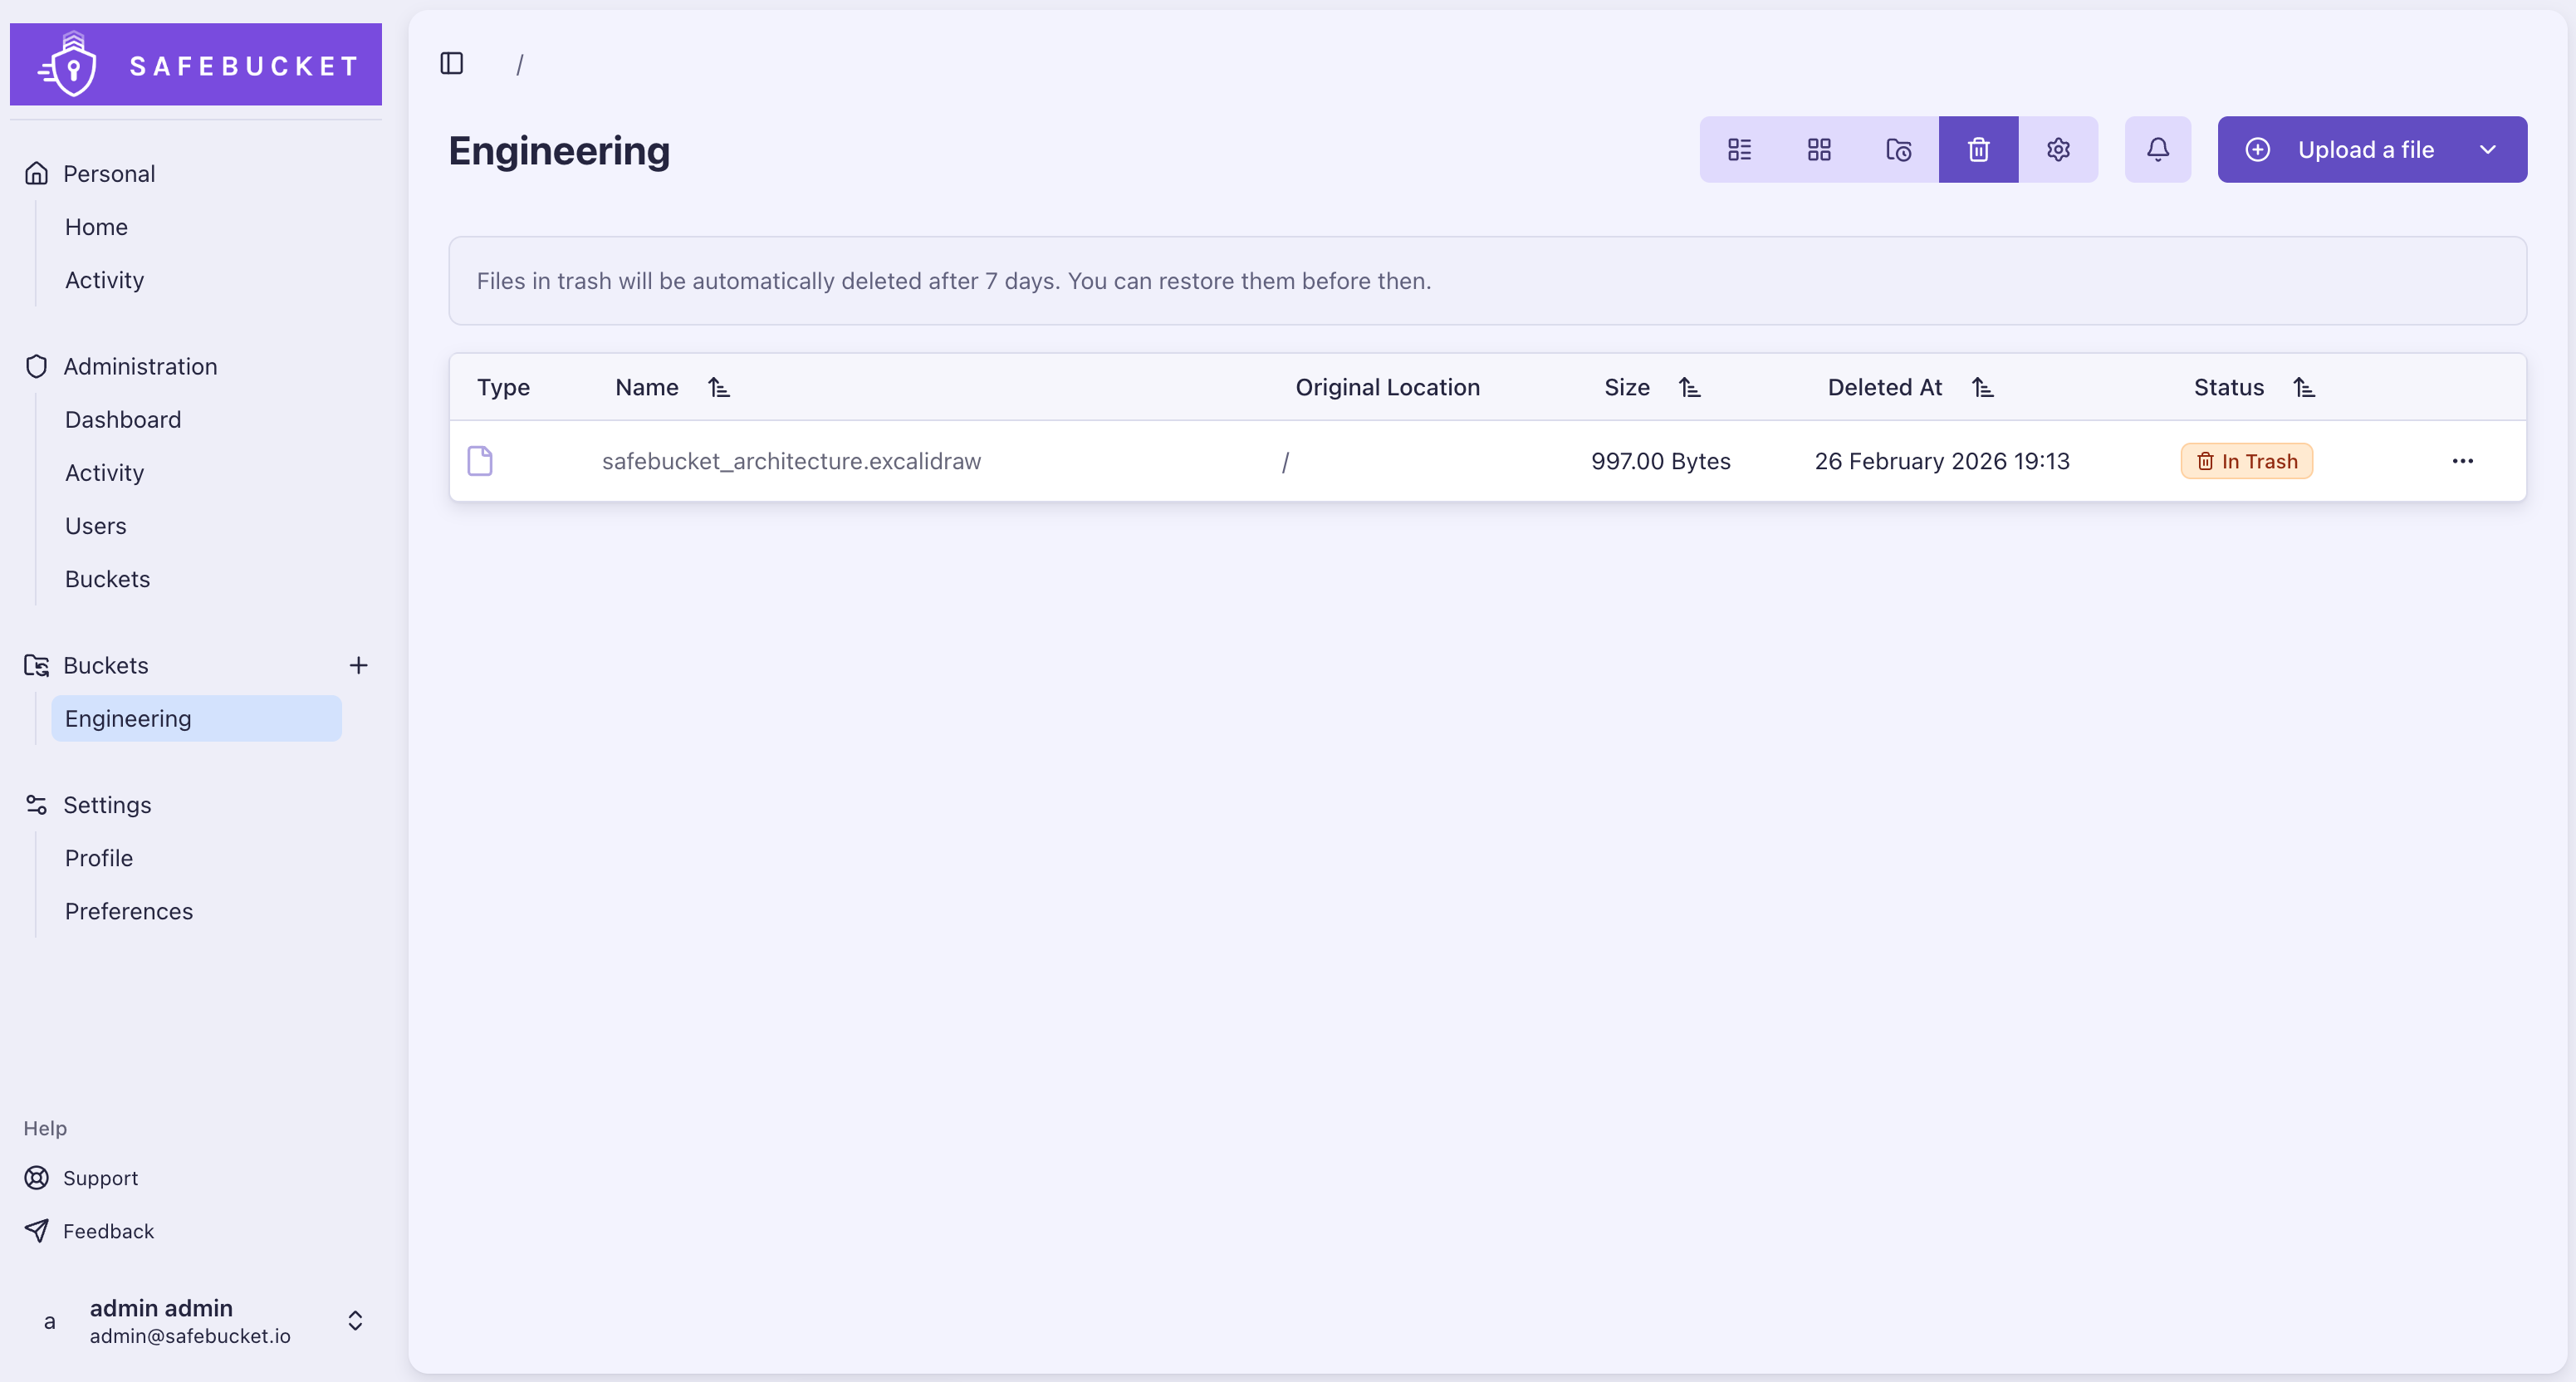The width and height of the screenshot is (2576, 1382).
Task: Select the Engineering bucket in the sidebar
Action: click(128, 718)
